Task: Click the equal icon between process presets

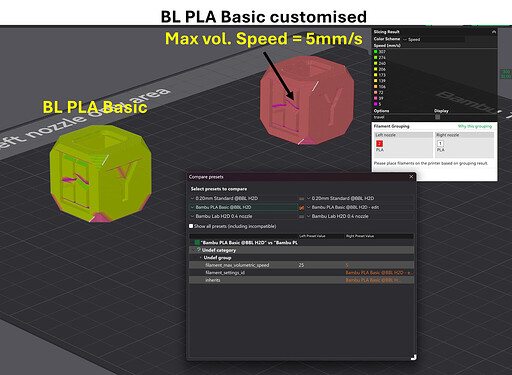Action: coord(302,199)
